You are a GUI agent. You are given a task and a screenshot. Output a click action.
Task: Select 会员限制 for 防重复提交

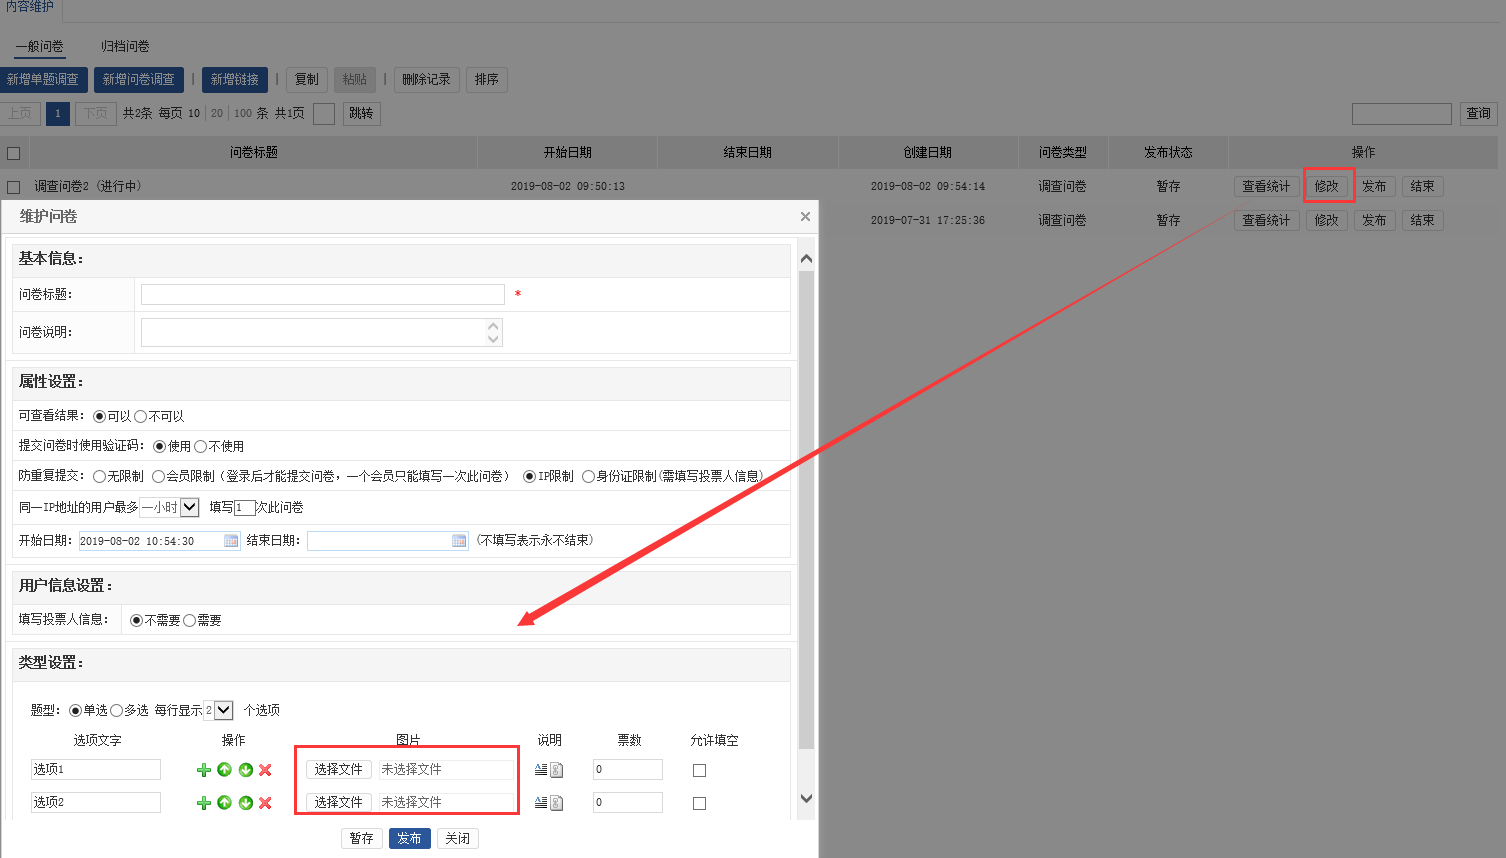coord(158,476)
